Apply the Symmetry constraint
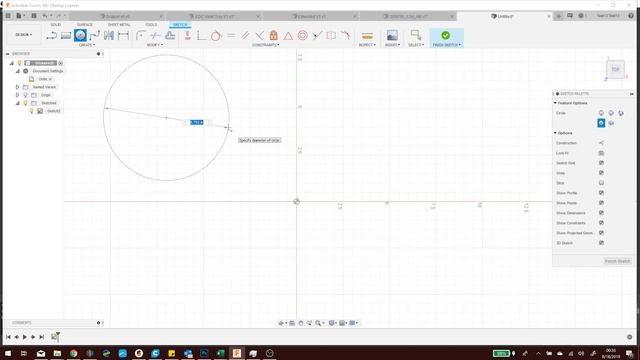This screenshot has width=640, height=360. click(331, 36)
